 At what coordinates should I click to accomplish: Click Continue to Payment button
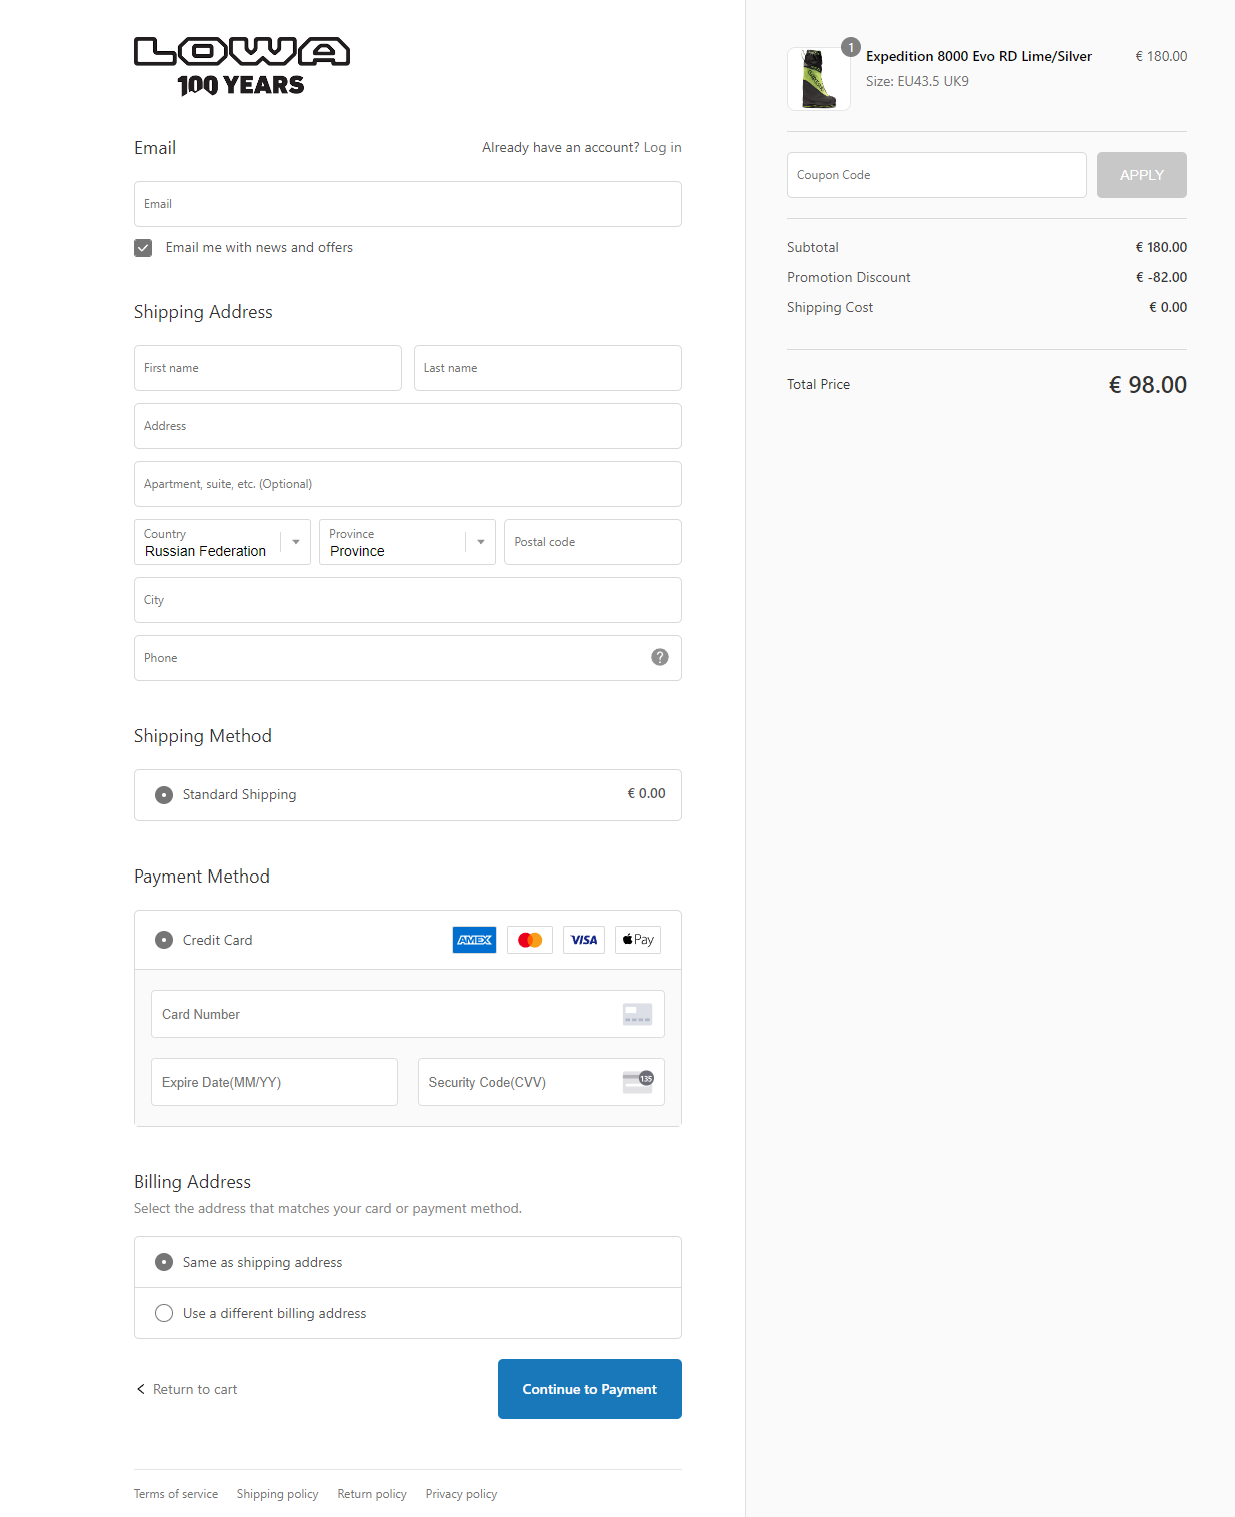coord(589,1389)
